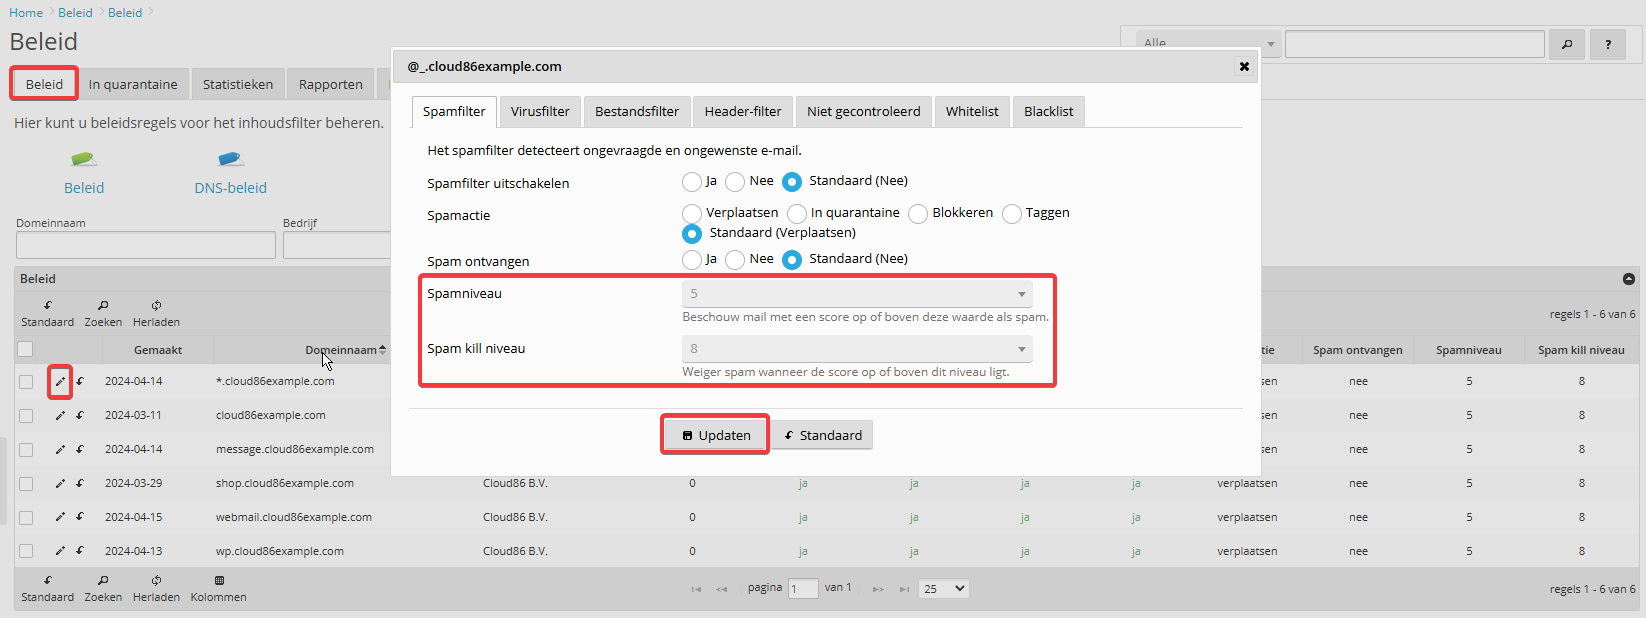The height and width of the screenshot is (618, 1646).
Task: Open the Niet gecontroleerd tab
Action: tap(864, 111)
